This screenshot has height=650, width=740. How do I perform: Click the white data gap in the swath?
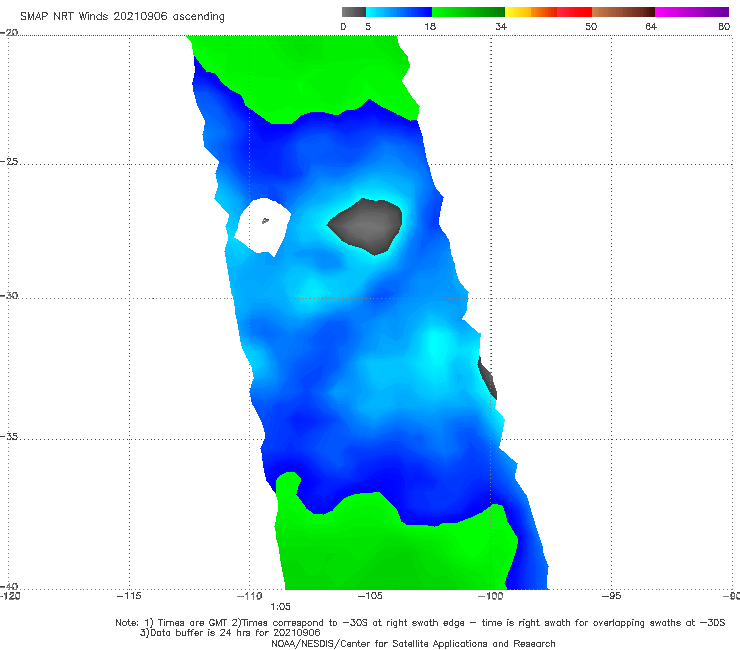click(x=262, y=227)
